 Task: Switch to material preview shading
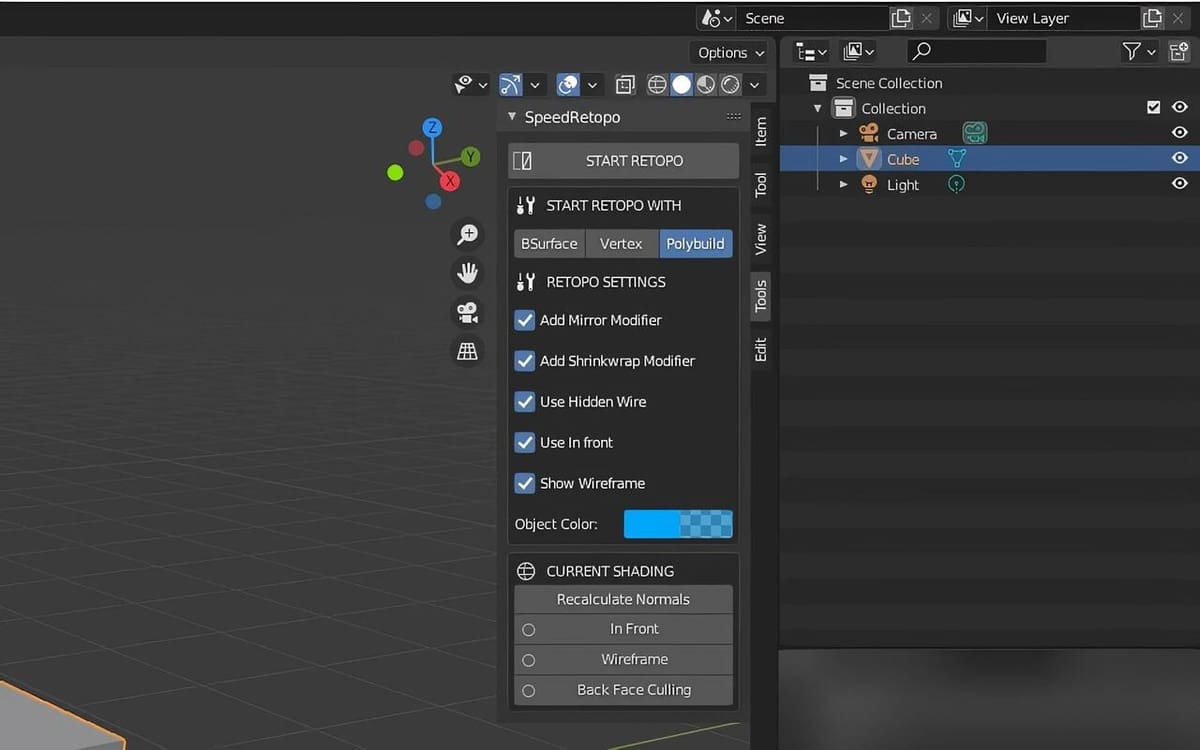(x=706, y=85)
